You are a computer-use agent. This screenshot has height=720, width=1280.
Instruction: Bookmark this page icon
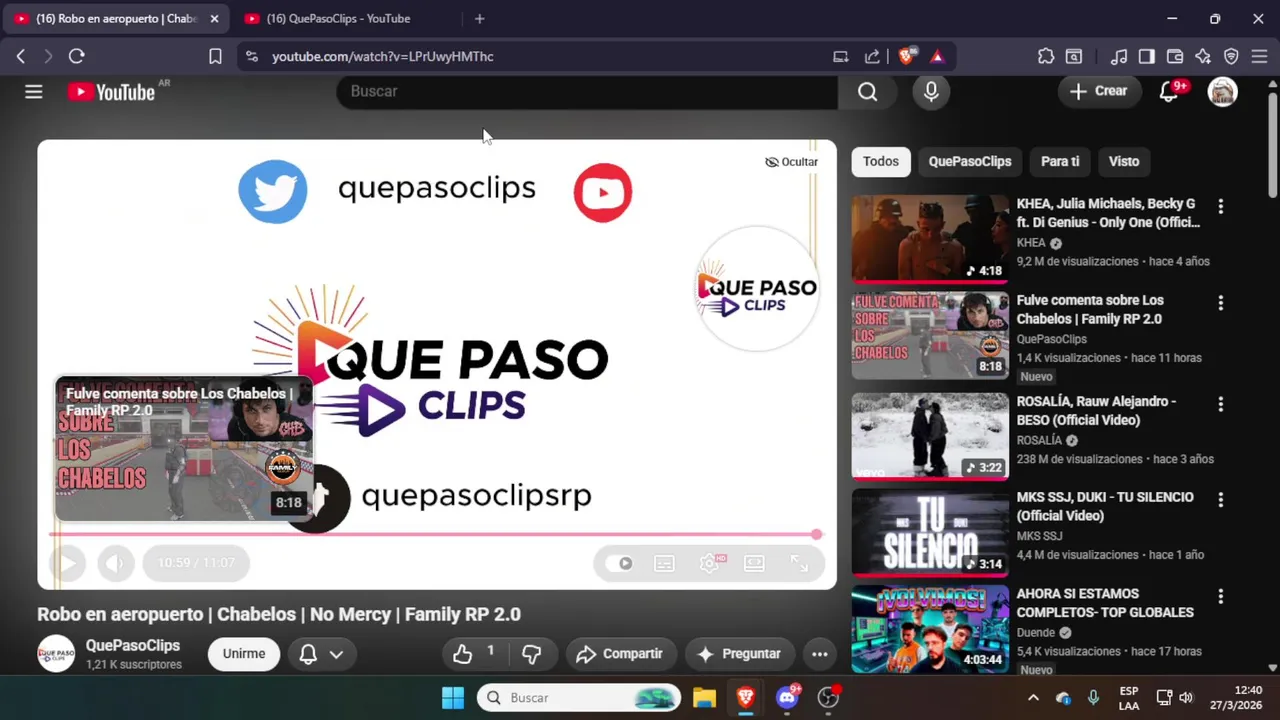[x=215, y=57]
